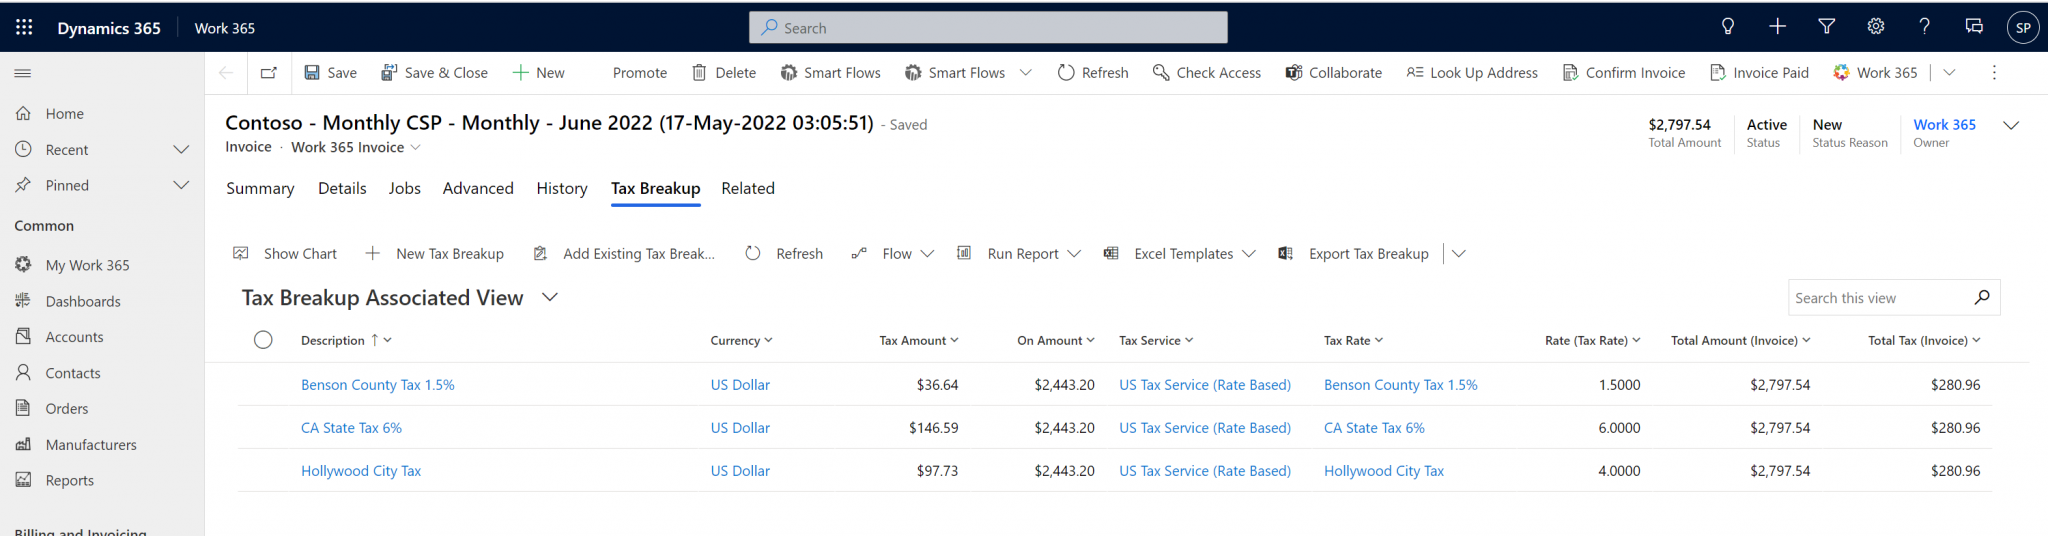
Task: Open Benson County Tax 1.5% description link
Action: pyautogui.click(x=378, y=385)
